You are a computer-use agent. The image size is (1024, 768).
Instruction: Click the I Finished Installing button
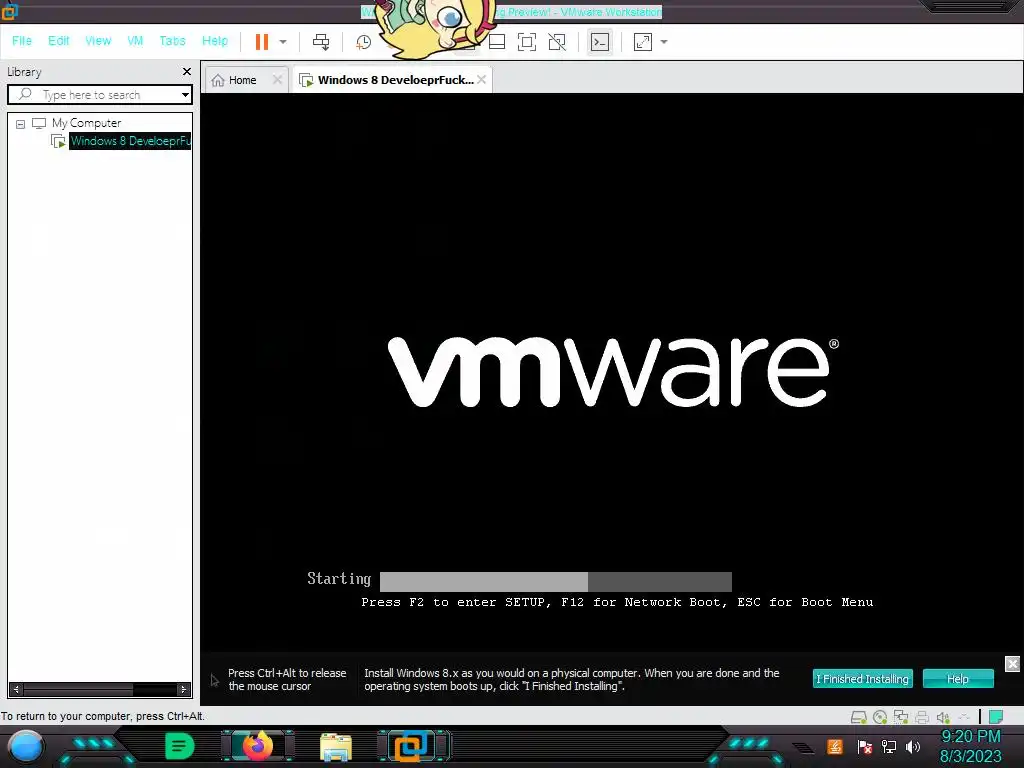click(862, 679)
